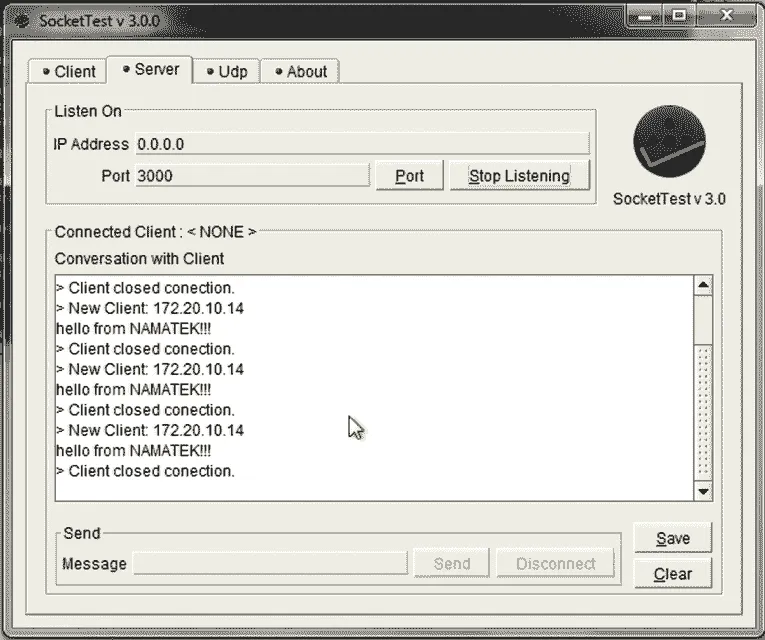Click the 'SocketTest v 3.0' label under logo
The width and height of the screenshot is (765, 640).
[x=669, y=199]
